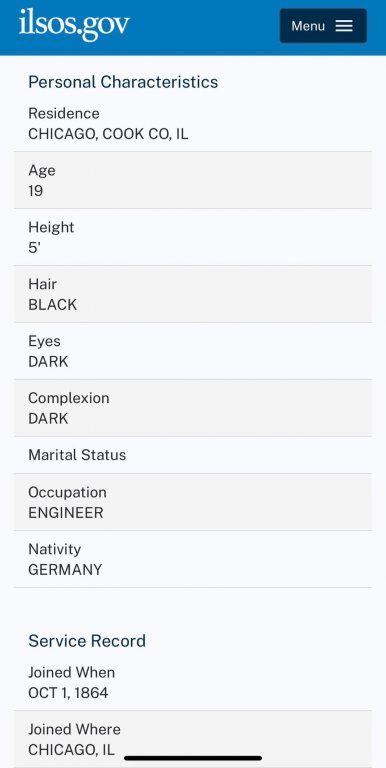Tap the Residence CHICAGO, COOK CO, IL row

coord(193,123)
